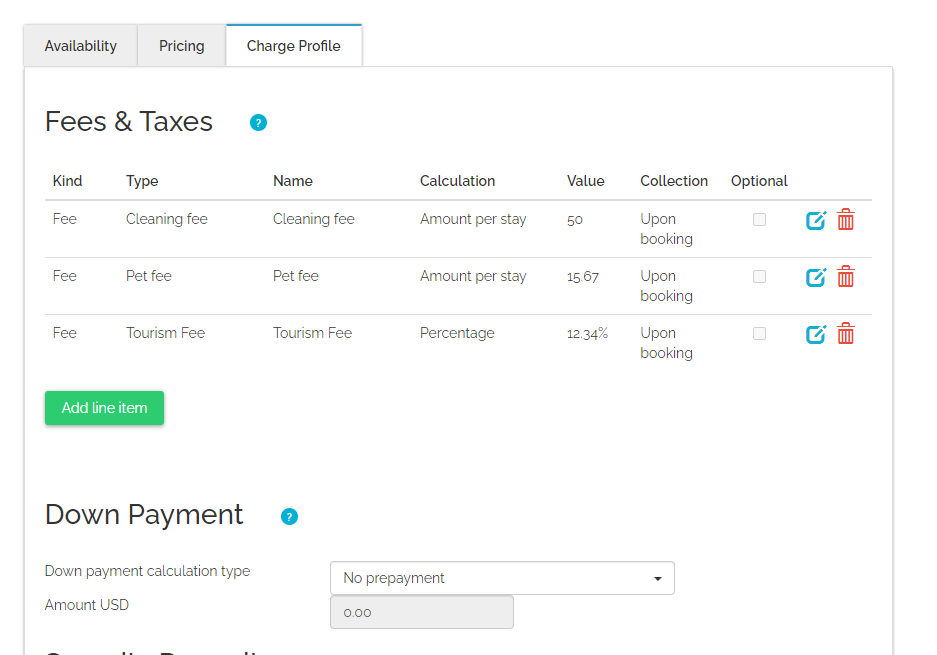Open the Pricing tab
The image size is (937, 655).
coord(181,46)
